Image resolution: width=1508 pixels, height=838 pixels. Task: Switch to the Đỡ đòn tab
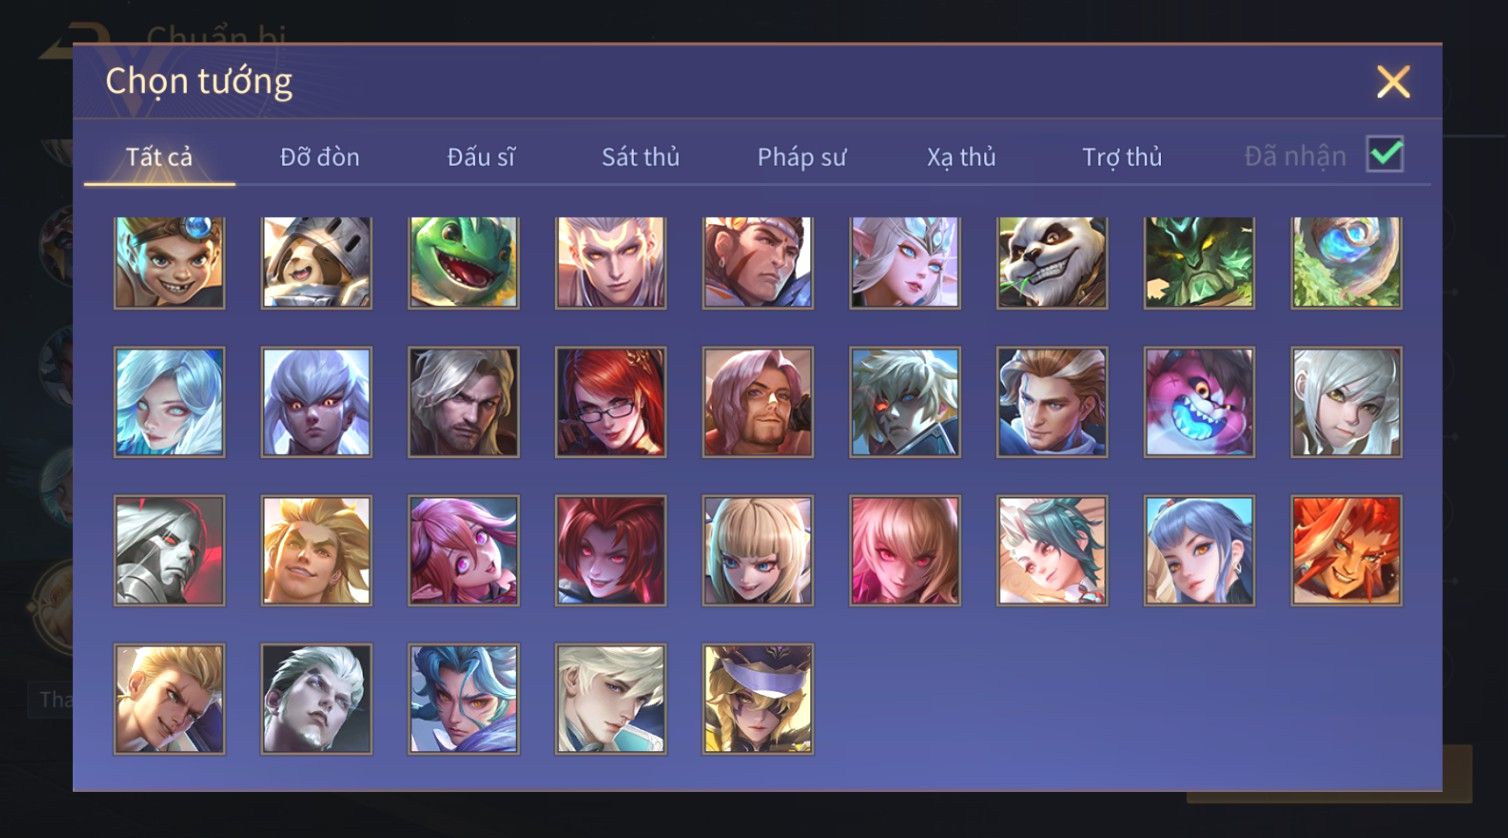[320, 157]
